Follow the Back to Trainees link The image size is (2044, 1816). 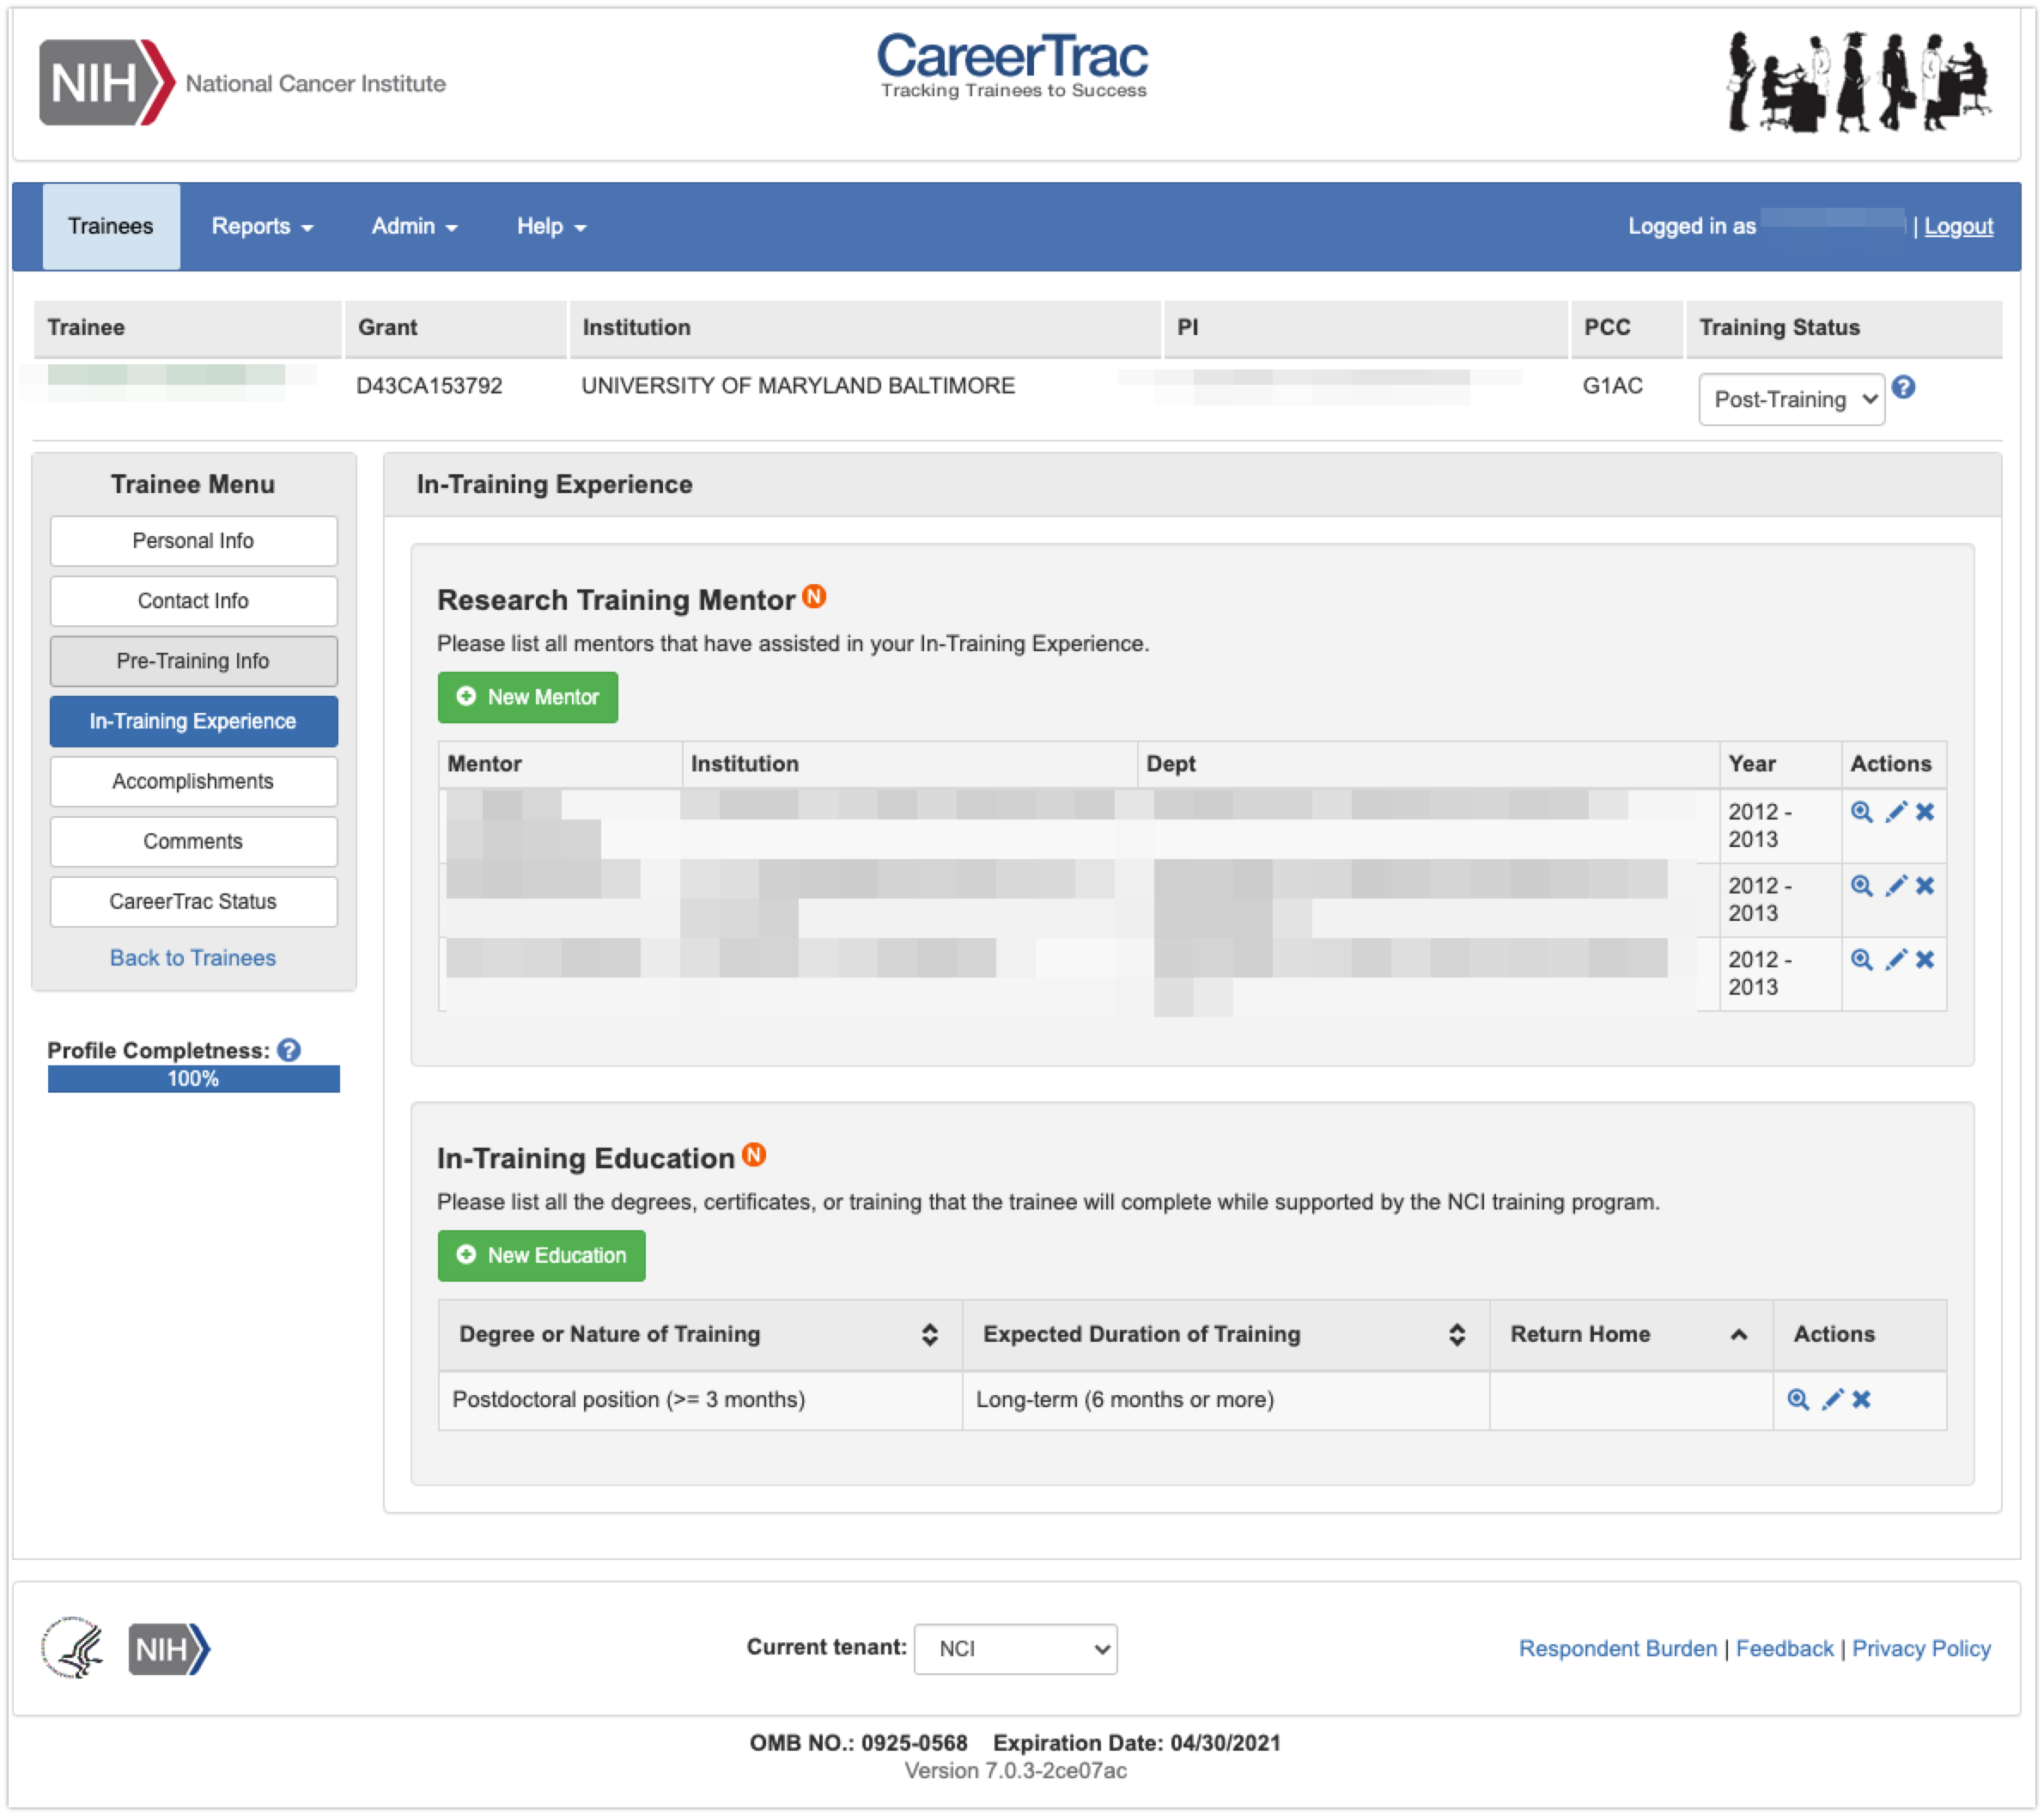click(193, 958)
